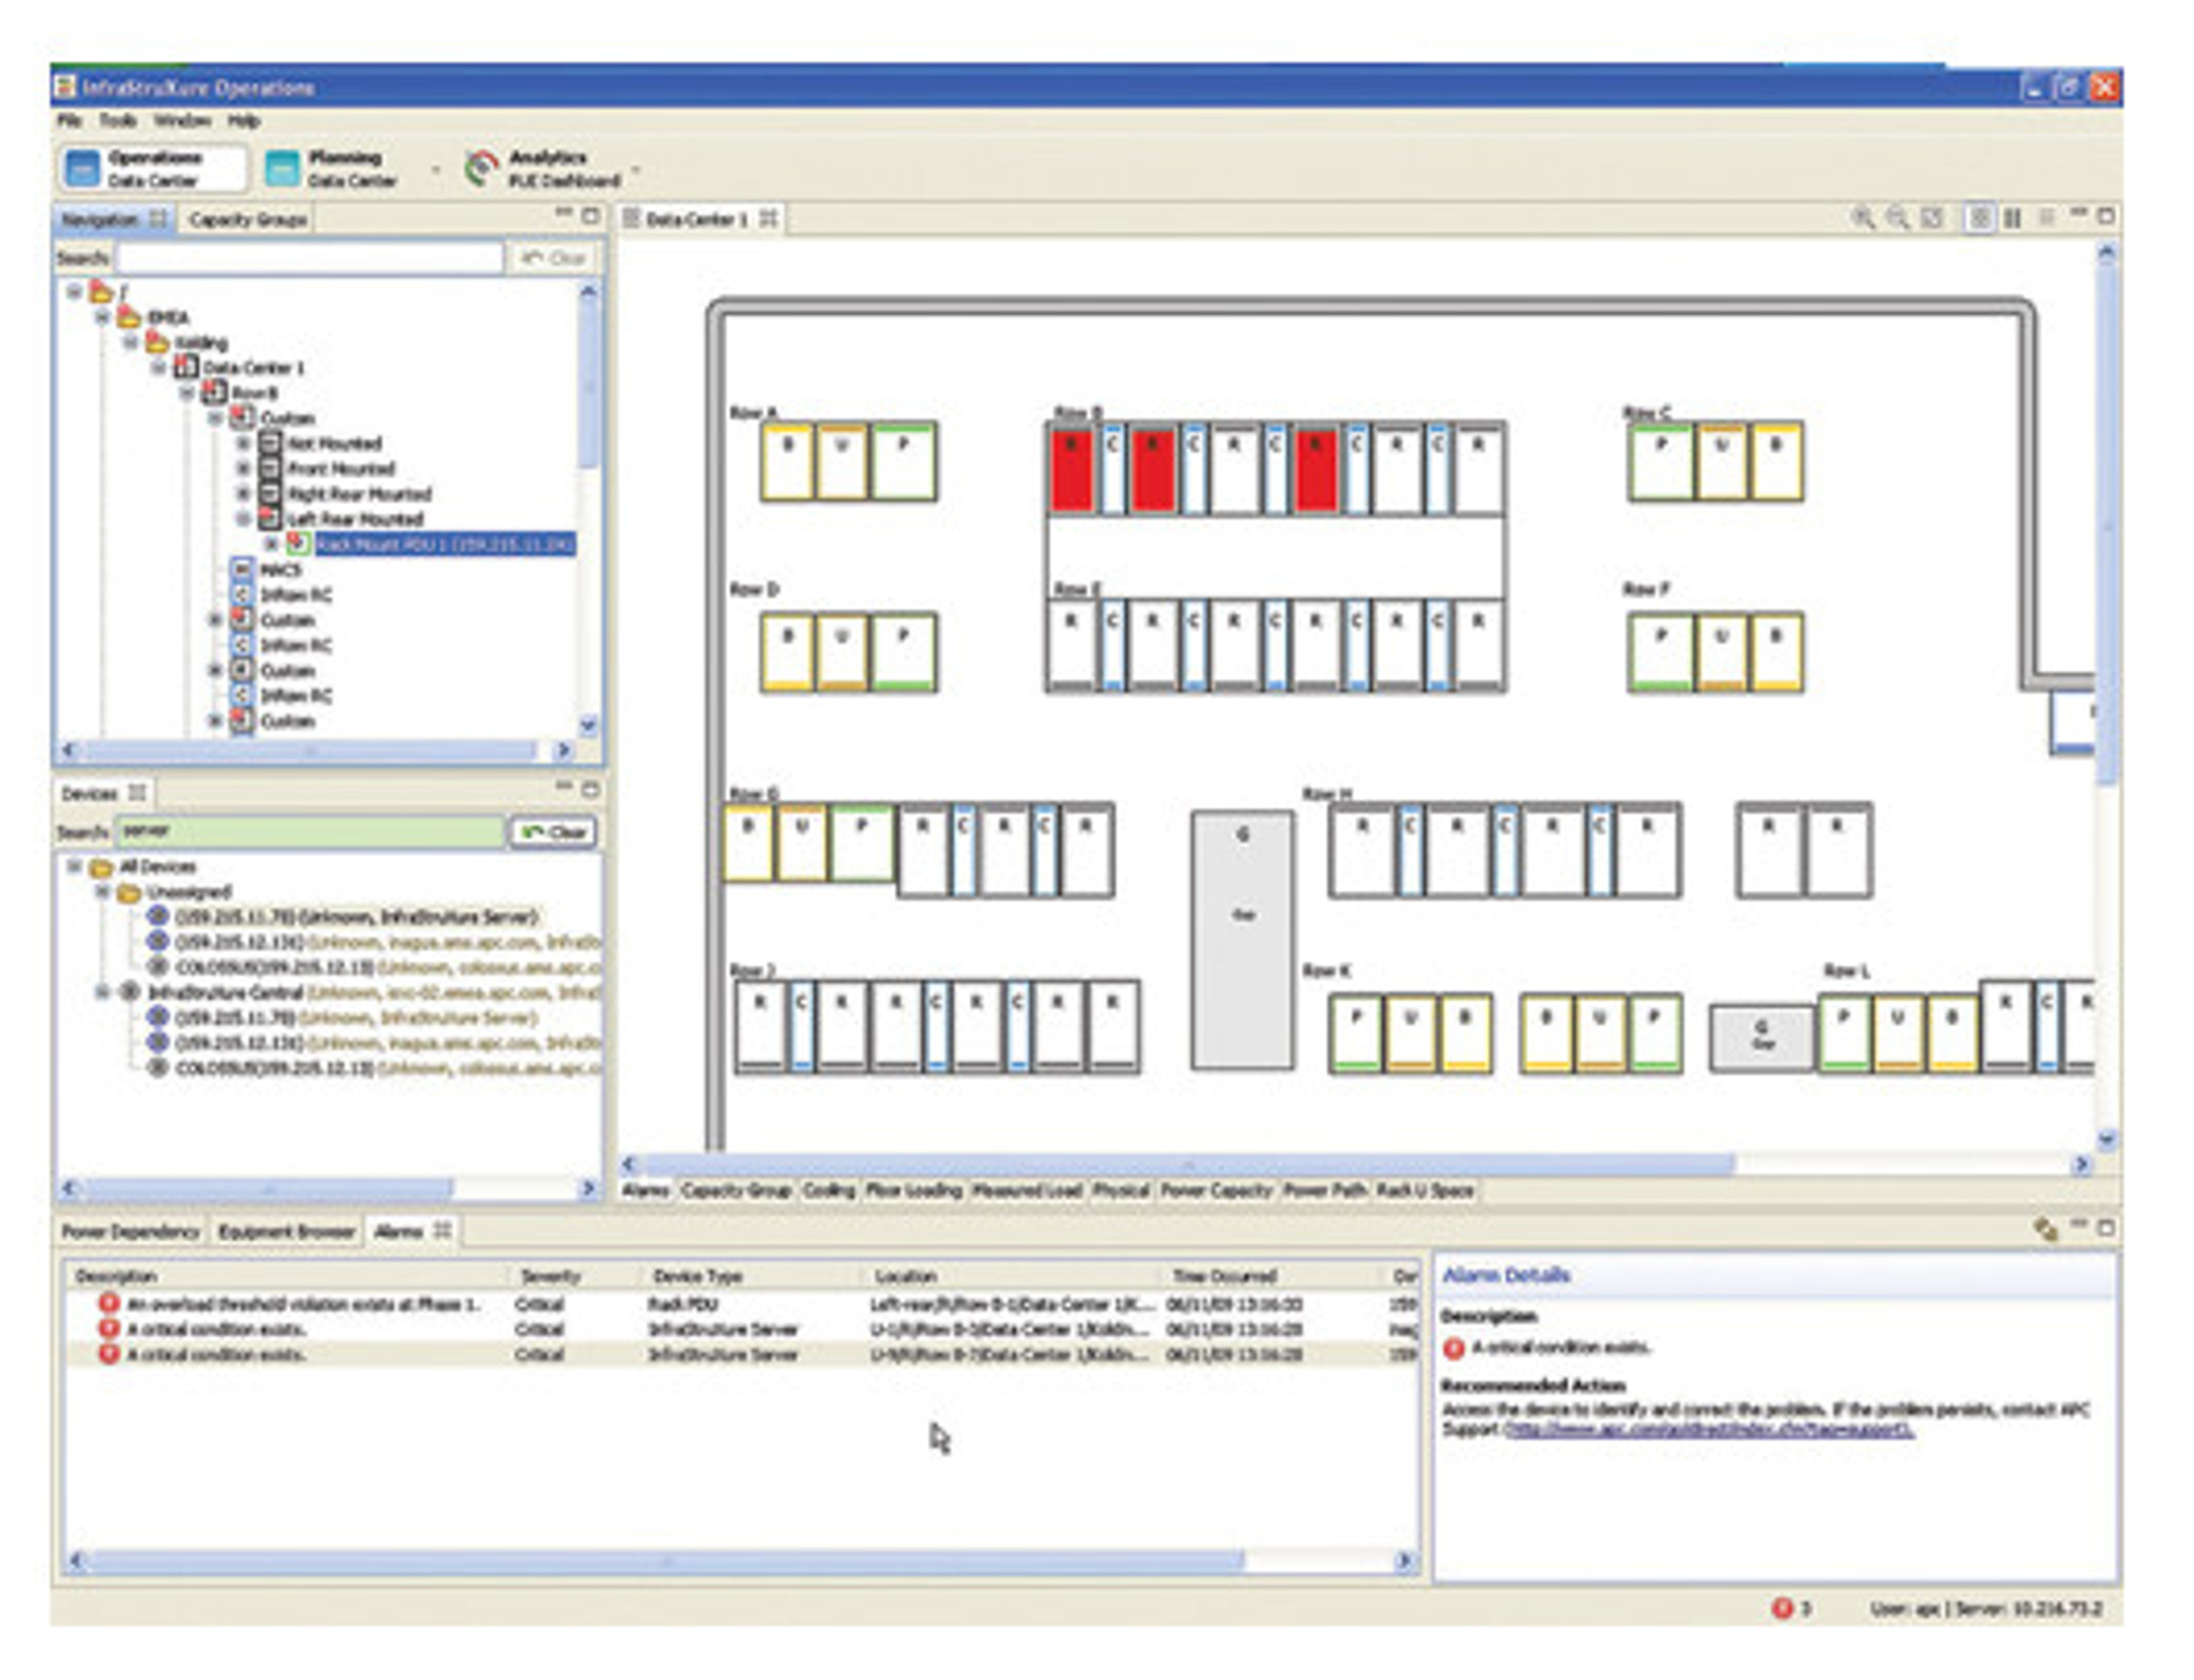
Task: Open the Analytics PUE Dashboard
Action: (x=545, y=168)
